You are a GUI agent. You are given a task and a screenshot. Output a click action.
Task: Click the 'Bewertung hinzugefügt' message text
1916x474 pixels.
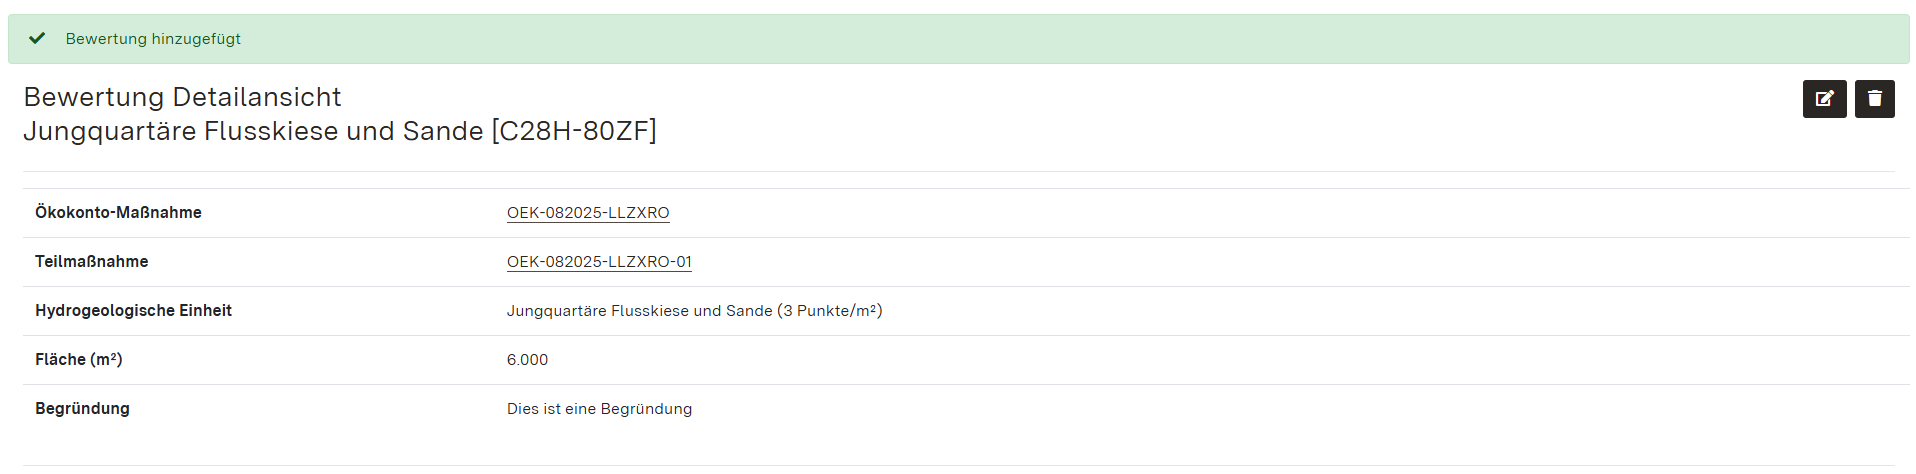[x=153, y=39]
